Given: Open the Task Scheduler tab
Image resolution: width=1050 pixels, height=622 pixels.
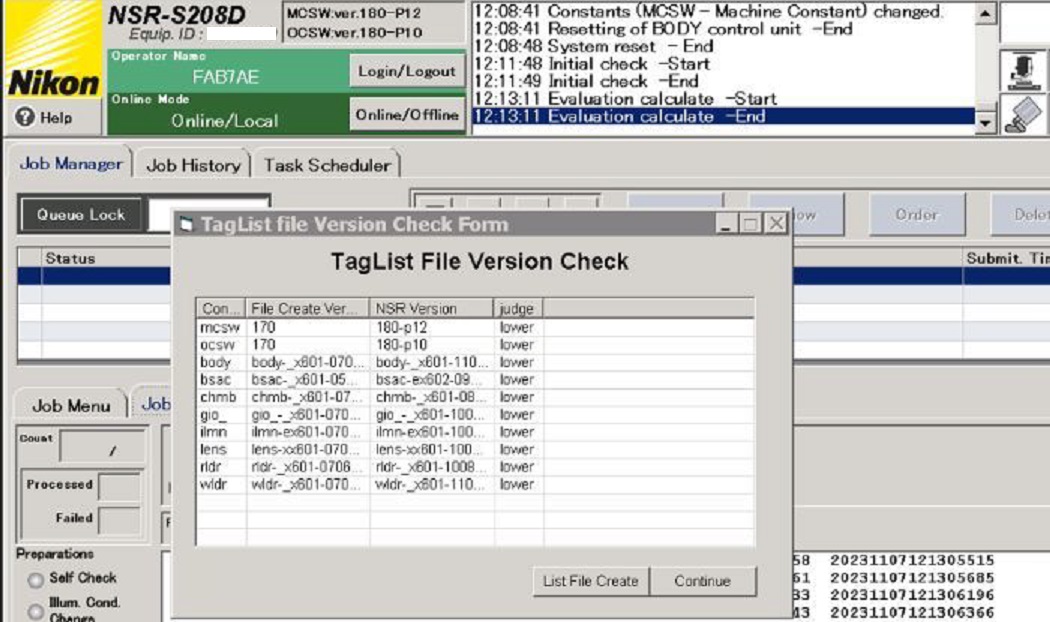Looking at the screenshot, I should [x=327, y=165].
